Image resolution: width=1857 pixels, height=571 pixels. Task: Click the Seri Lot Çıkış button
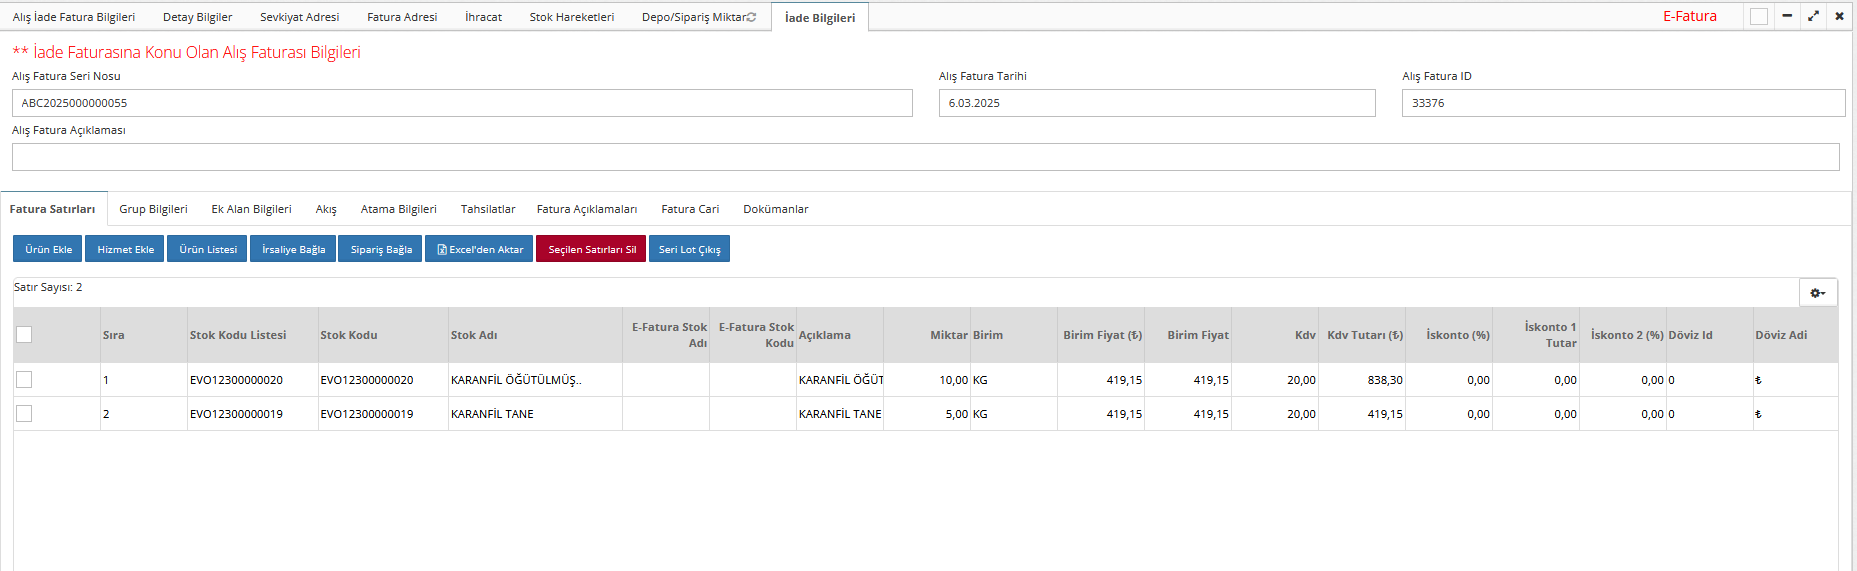click(689, 249)
